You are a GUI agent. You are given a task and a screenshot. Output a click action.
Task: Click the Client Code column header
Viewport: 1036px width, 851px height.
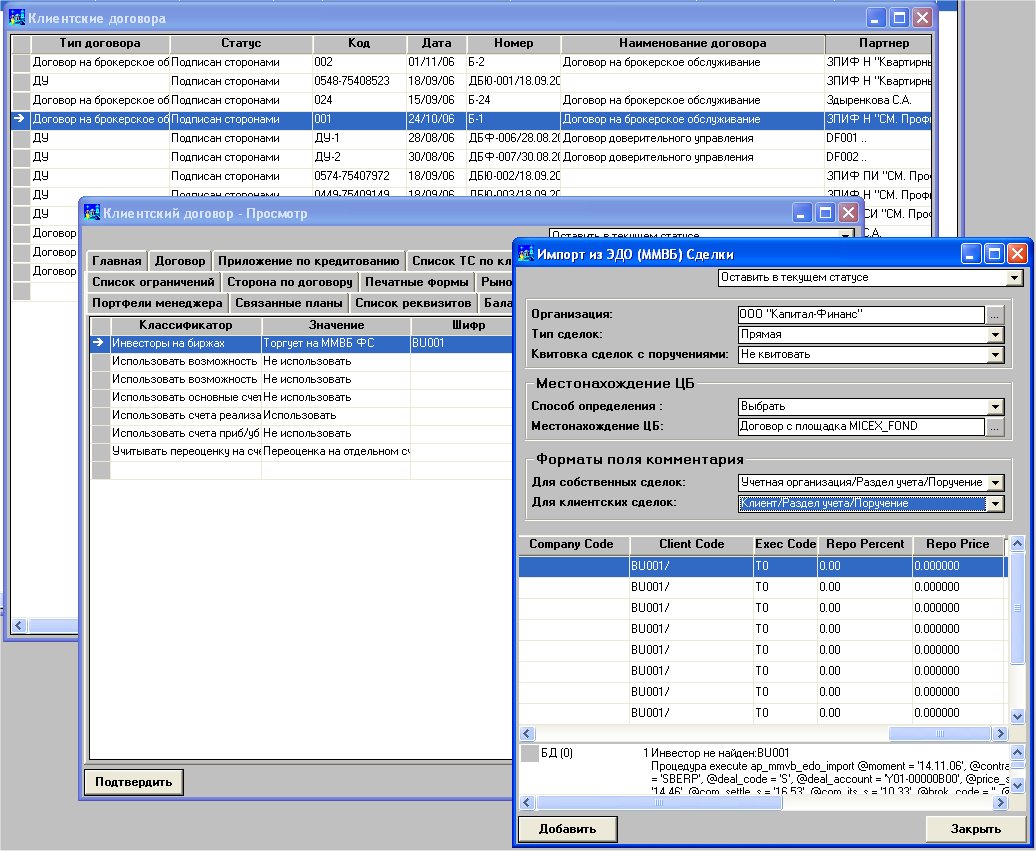click(x=691, y=544)
